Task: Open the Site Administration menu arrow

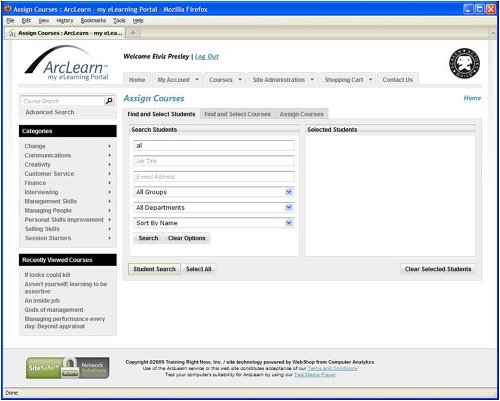Action: point(312,80)
